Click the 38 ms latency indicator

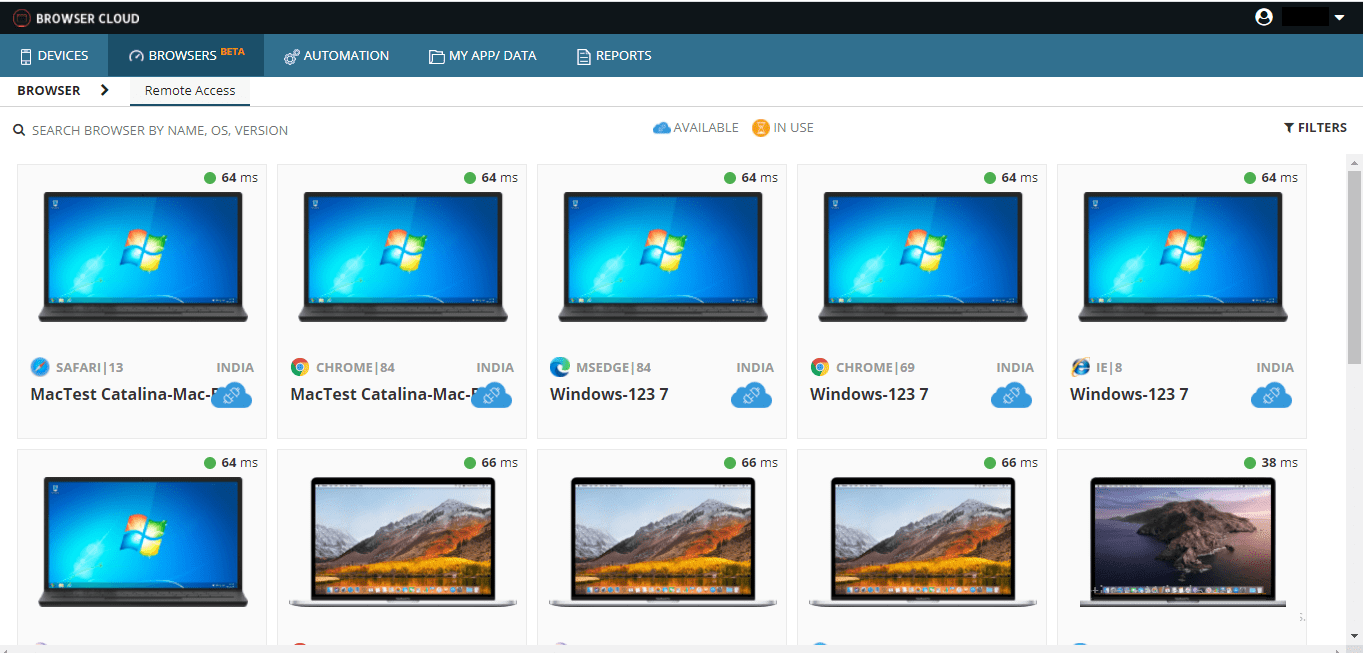pyautogui.click(x=1271, y=463)
